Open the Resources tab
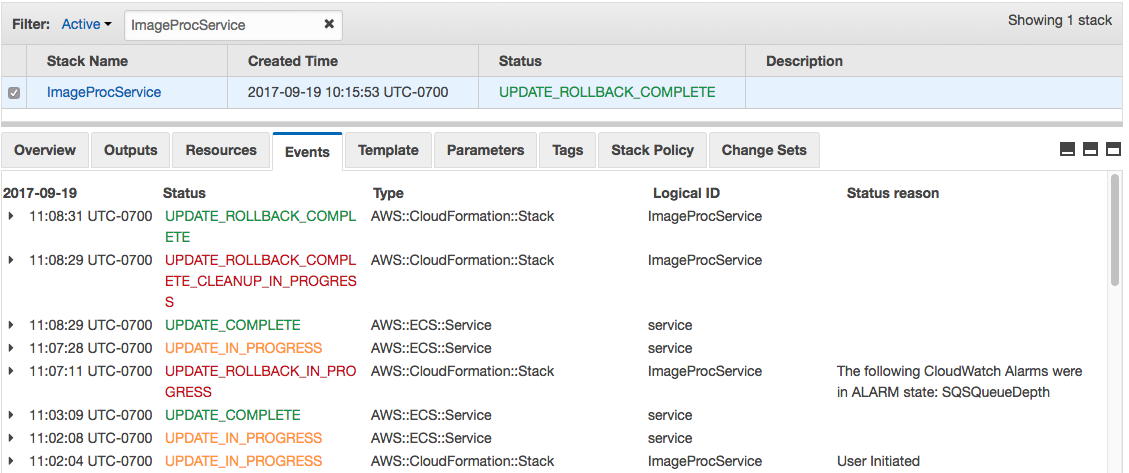The image size is (1129, 473). 221,150
